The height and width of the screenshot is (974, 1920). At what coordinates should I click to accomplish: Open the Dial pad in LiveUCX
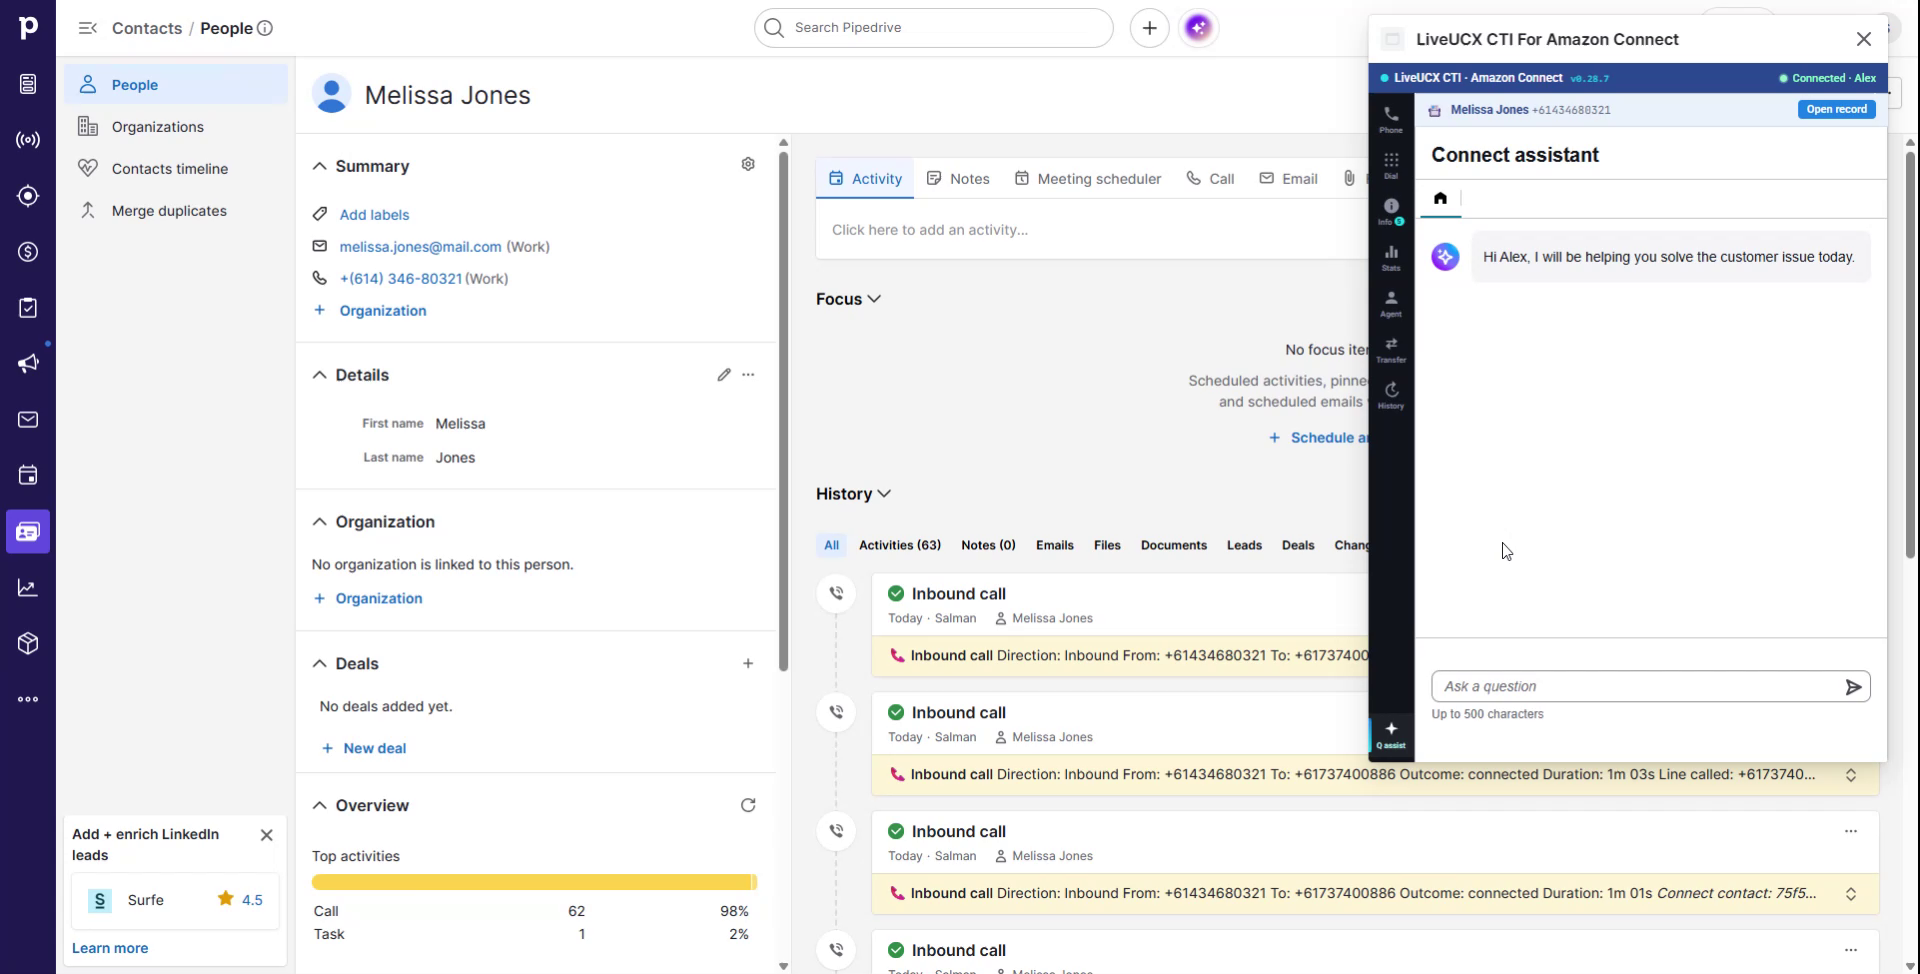[x=1391, y=165]
